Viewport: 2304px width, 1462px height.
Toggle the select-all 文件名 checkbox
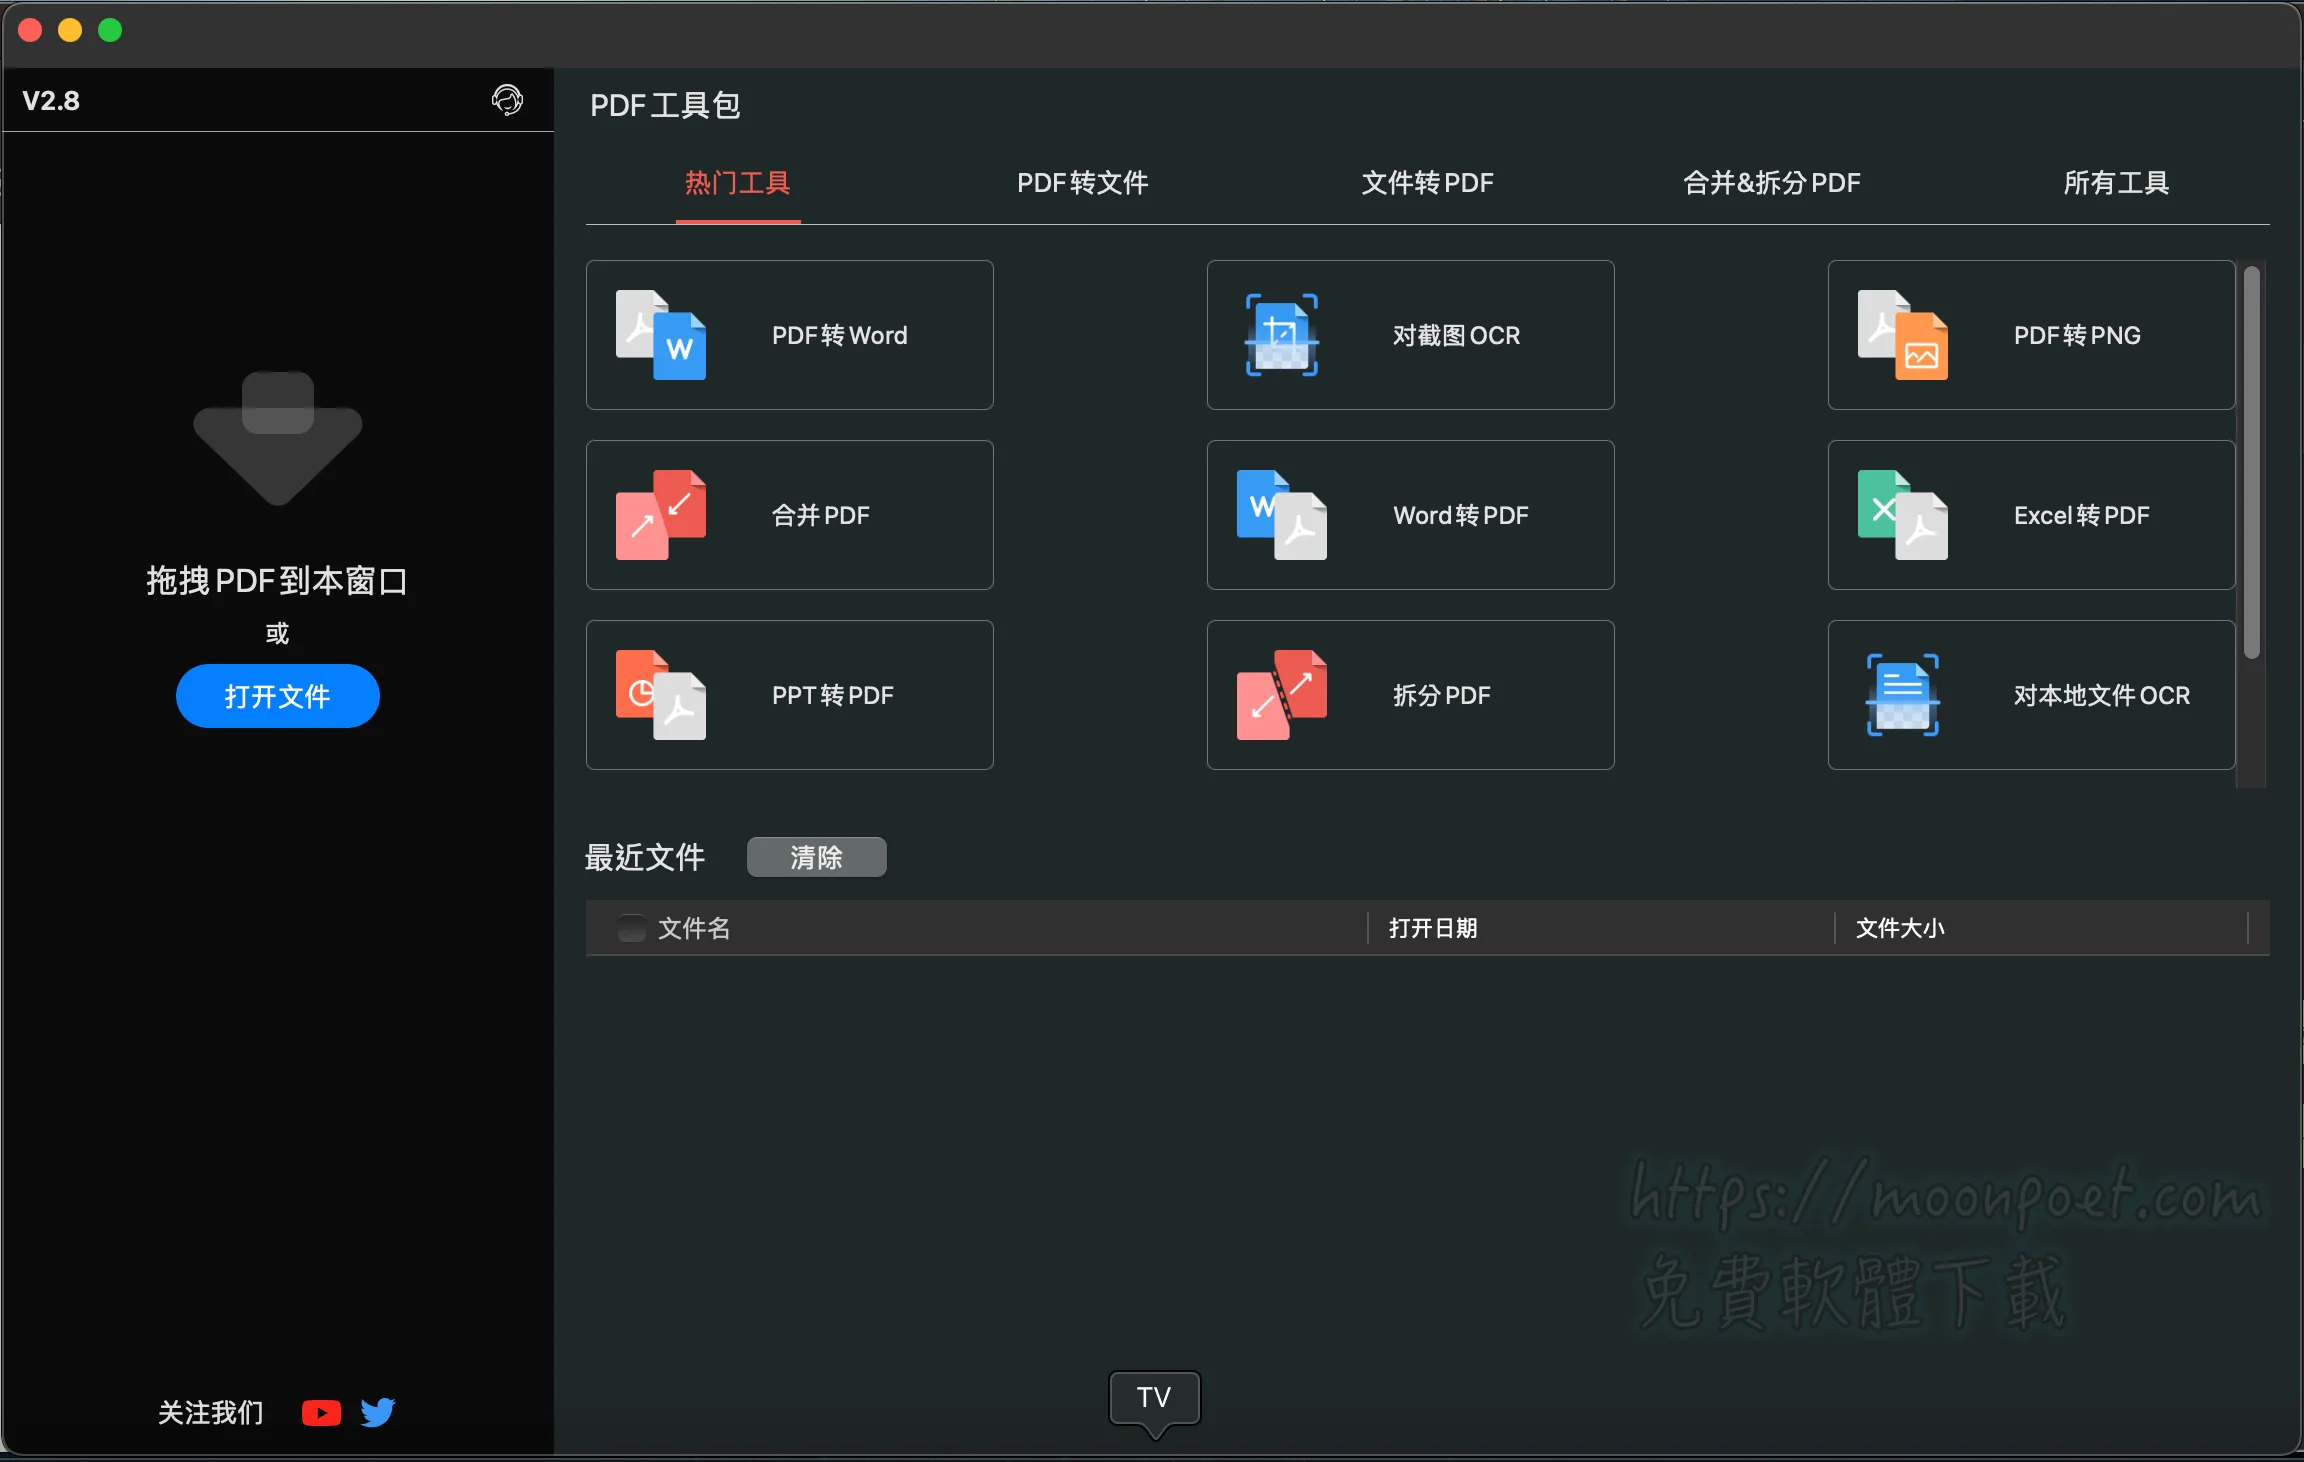631,928
